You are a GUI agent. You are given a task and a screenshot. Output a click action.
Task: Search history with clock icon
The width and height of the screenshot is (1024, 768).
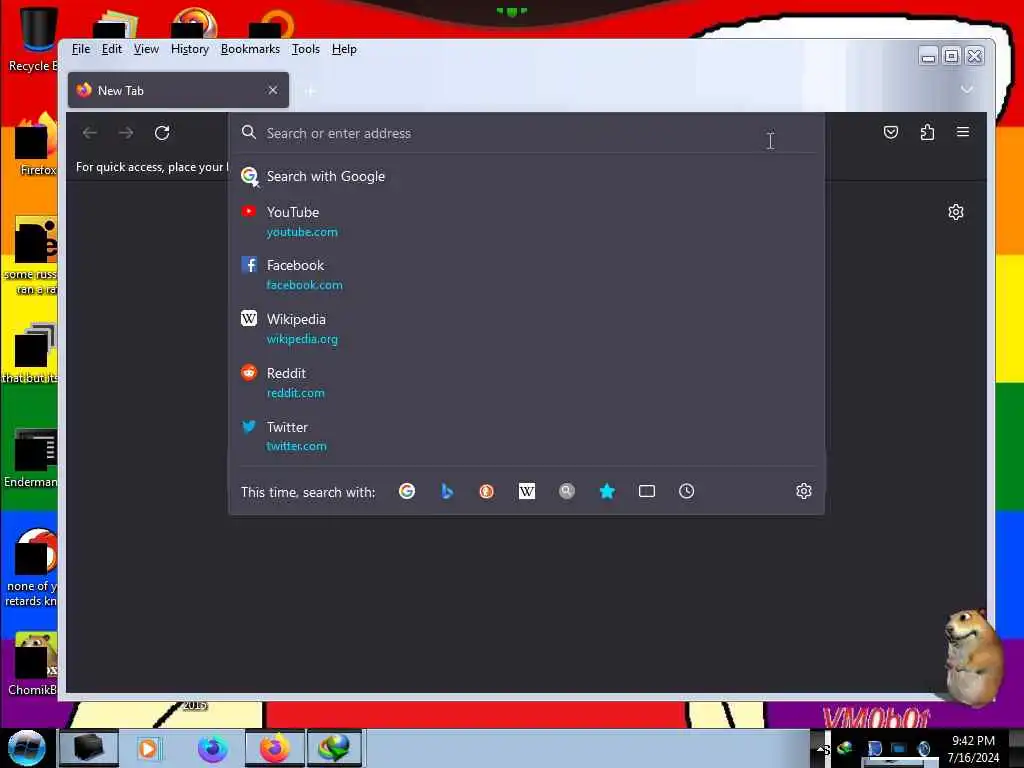(686, 491)
